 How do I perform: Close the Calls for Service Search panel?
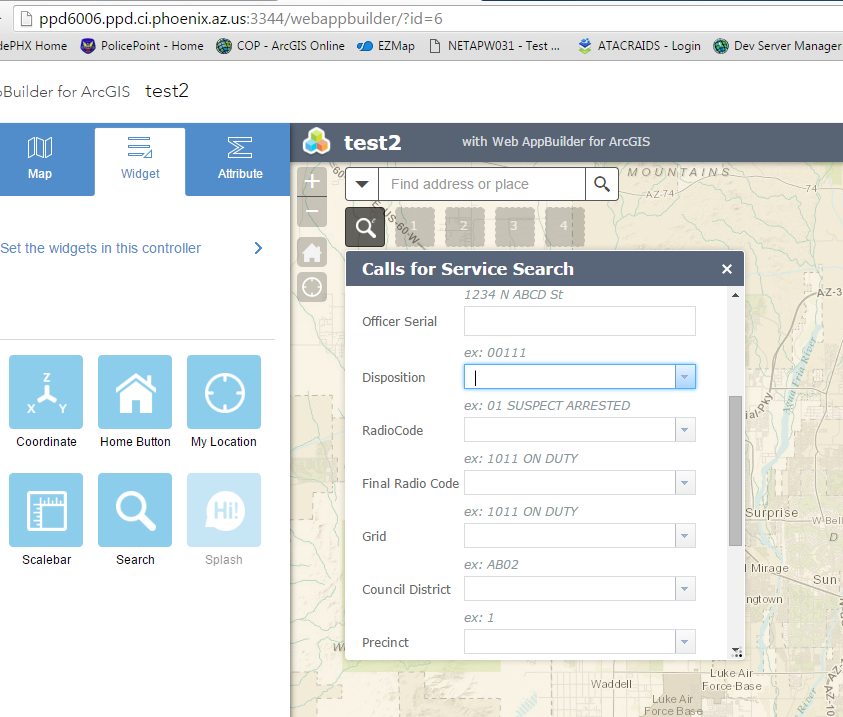pos(727,269)
